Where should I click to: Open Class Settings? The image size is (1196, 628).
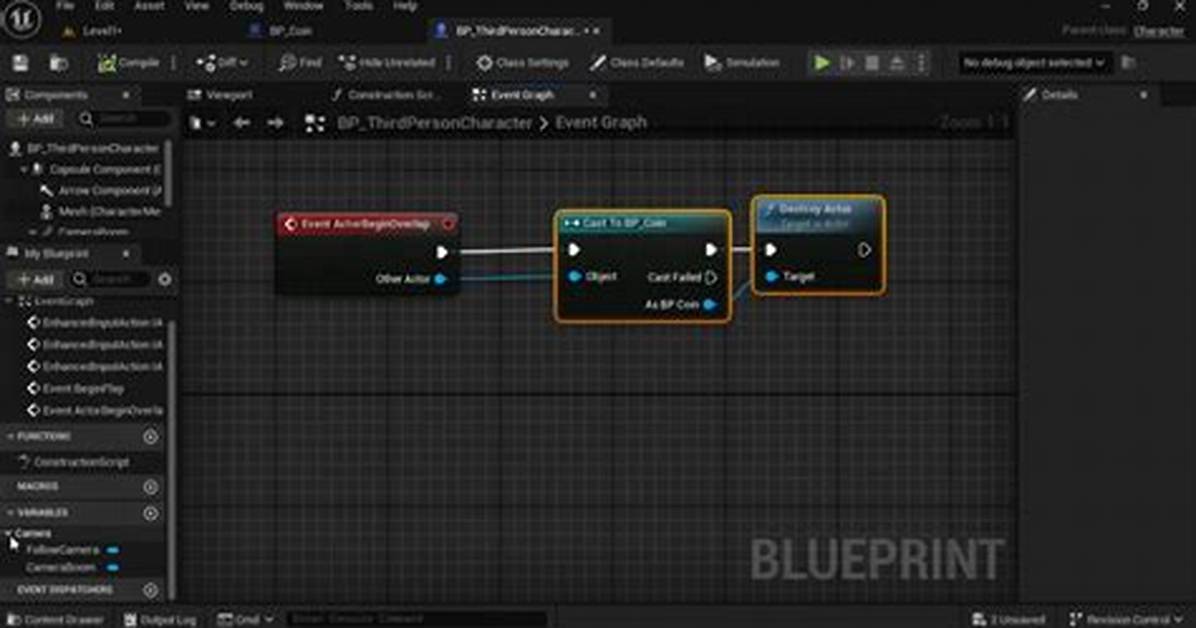522,63
